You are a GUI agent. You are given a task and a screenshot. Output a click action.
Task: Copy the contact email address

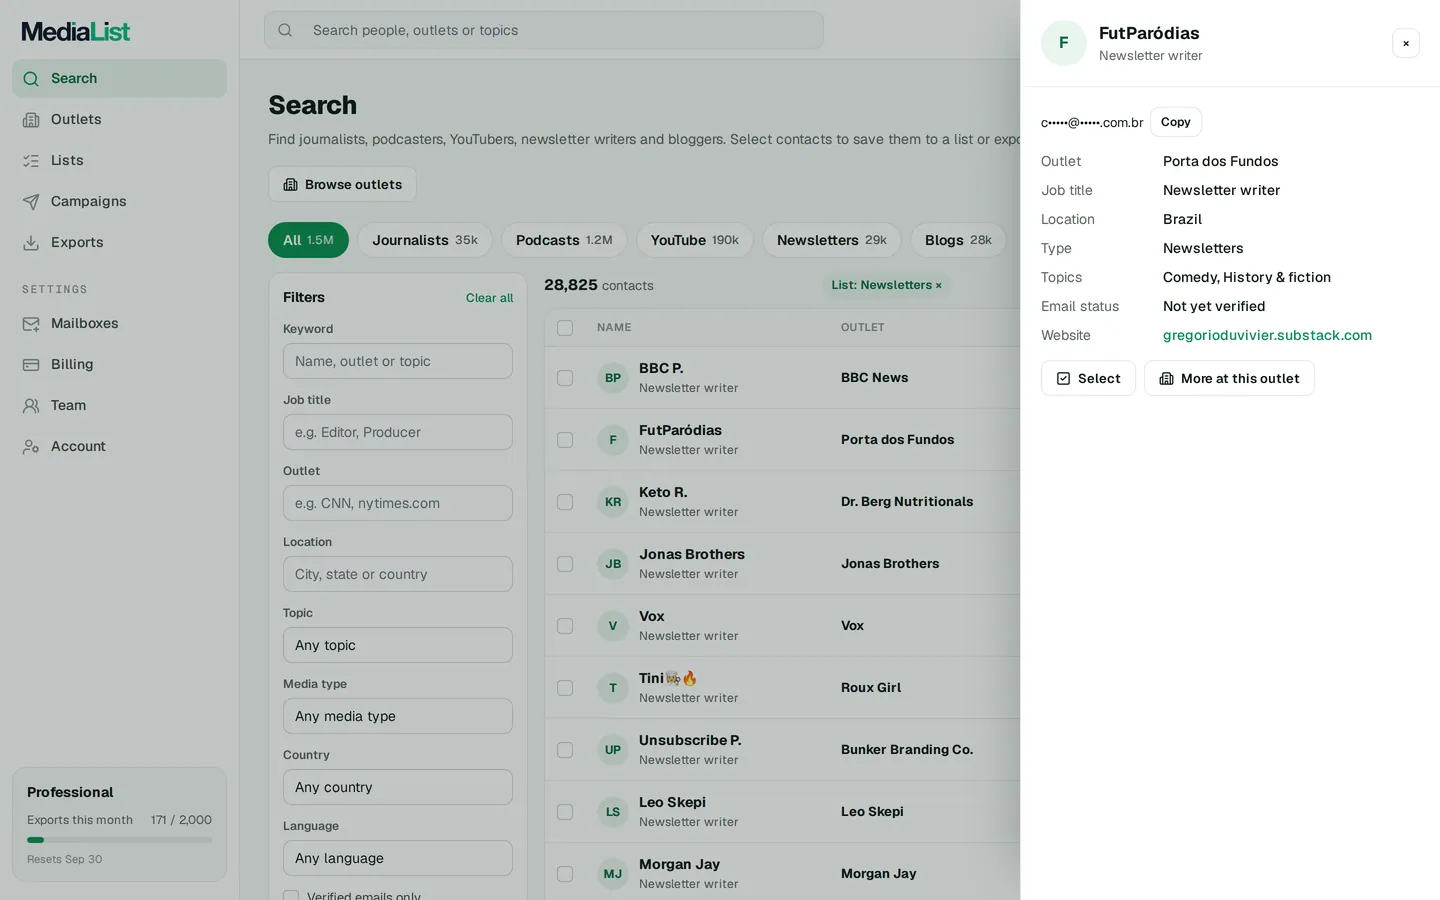click(1176, 122)
